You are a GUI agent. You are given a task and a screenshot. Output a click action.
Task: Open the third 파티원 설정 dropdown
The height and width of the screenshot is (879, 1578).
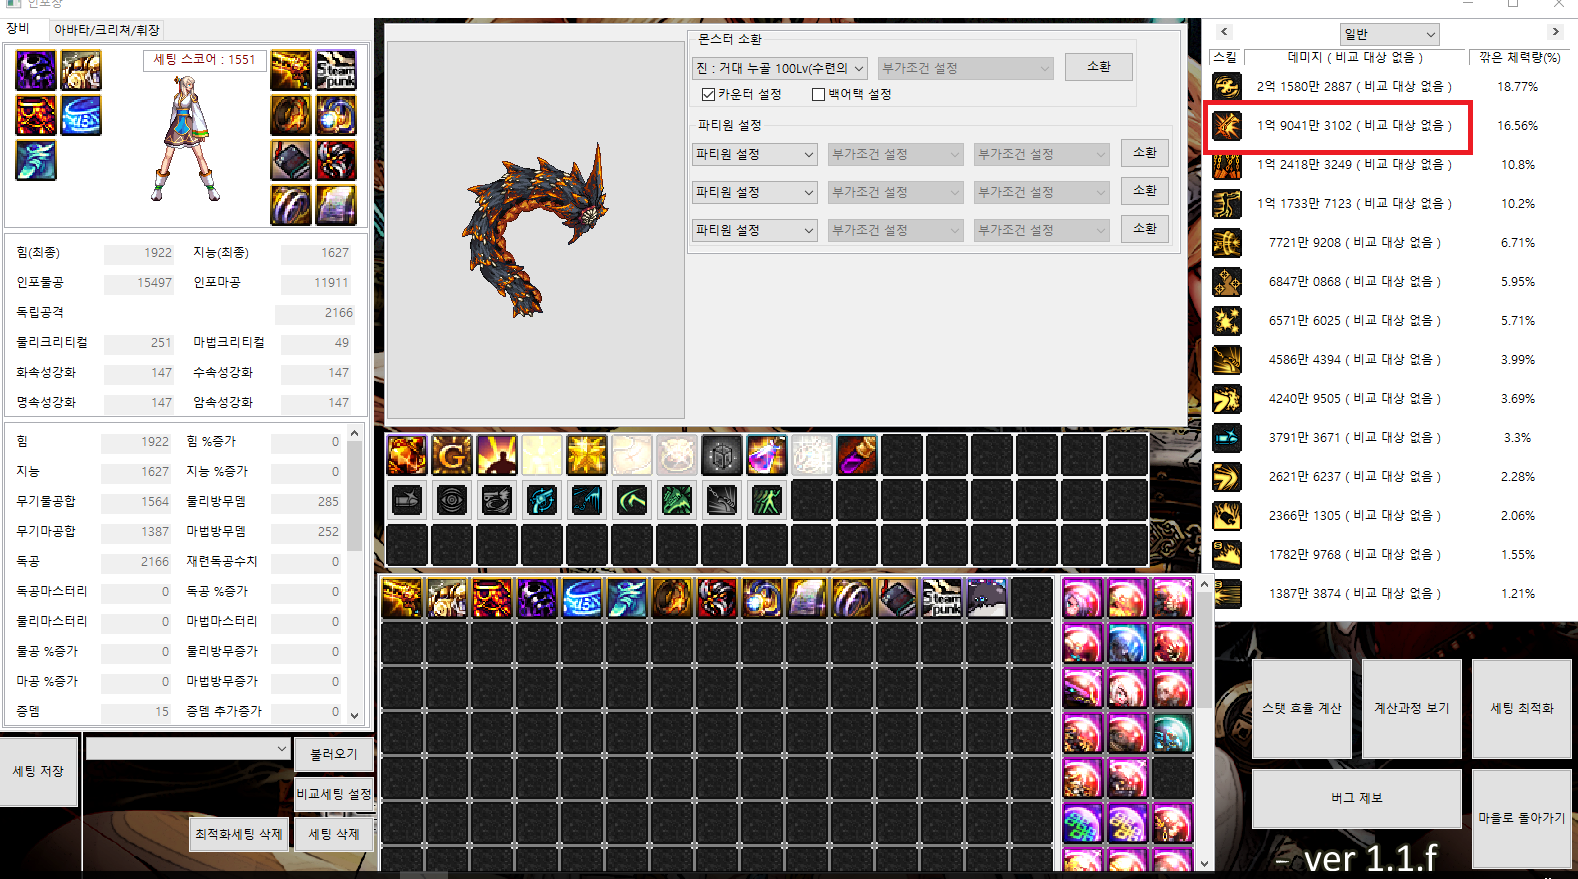pos(755,230)
